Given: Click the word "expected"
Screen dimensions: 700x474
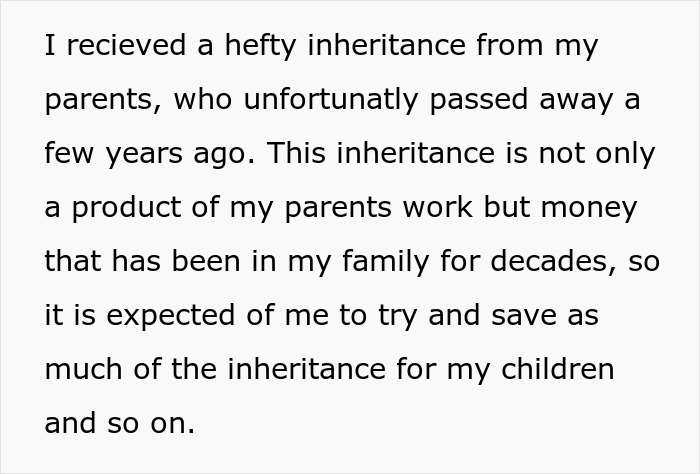Looking at the screenshot, I should point(156,316).
